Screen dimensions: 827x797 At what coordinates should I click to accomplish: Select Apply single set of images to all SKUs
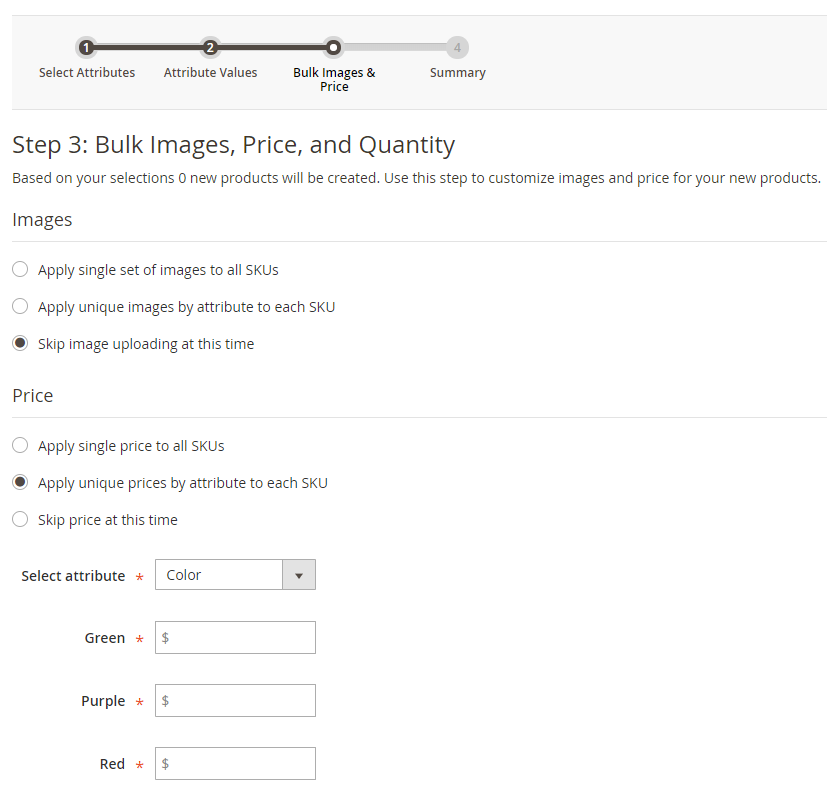coord(19,269)
